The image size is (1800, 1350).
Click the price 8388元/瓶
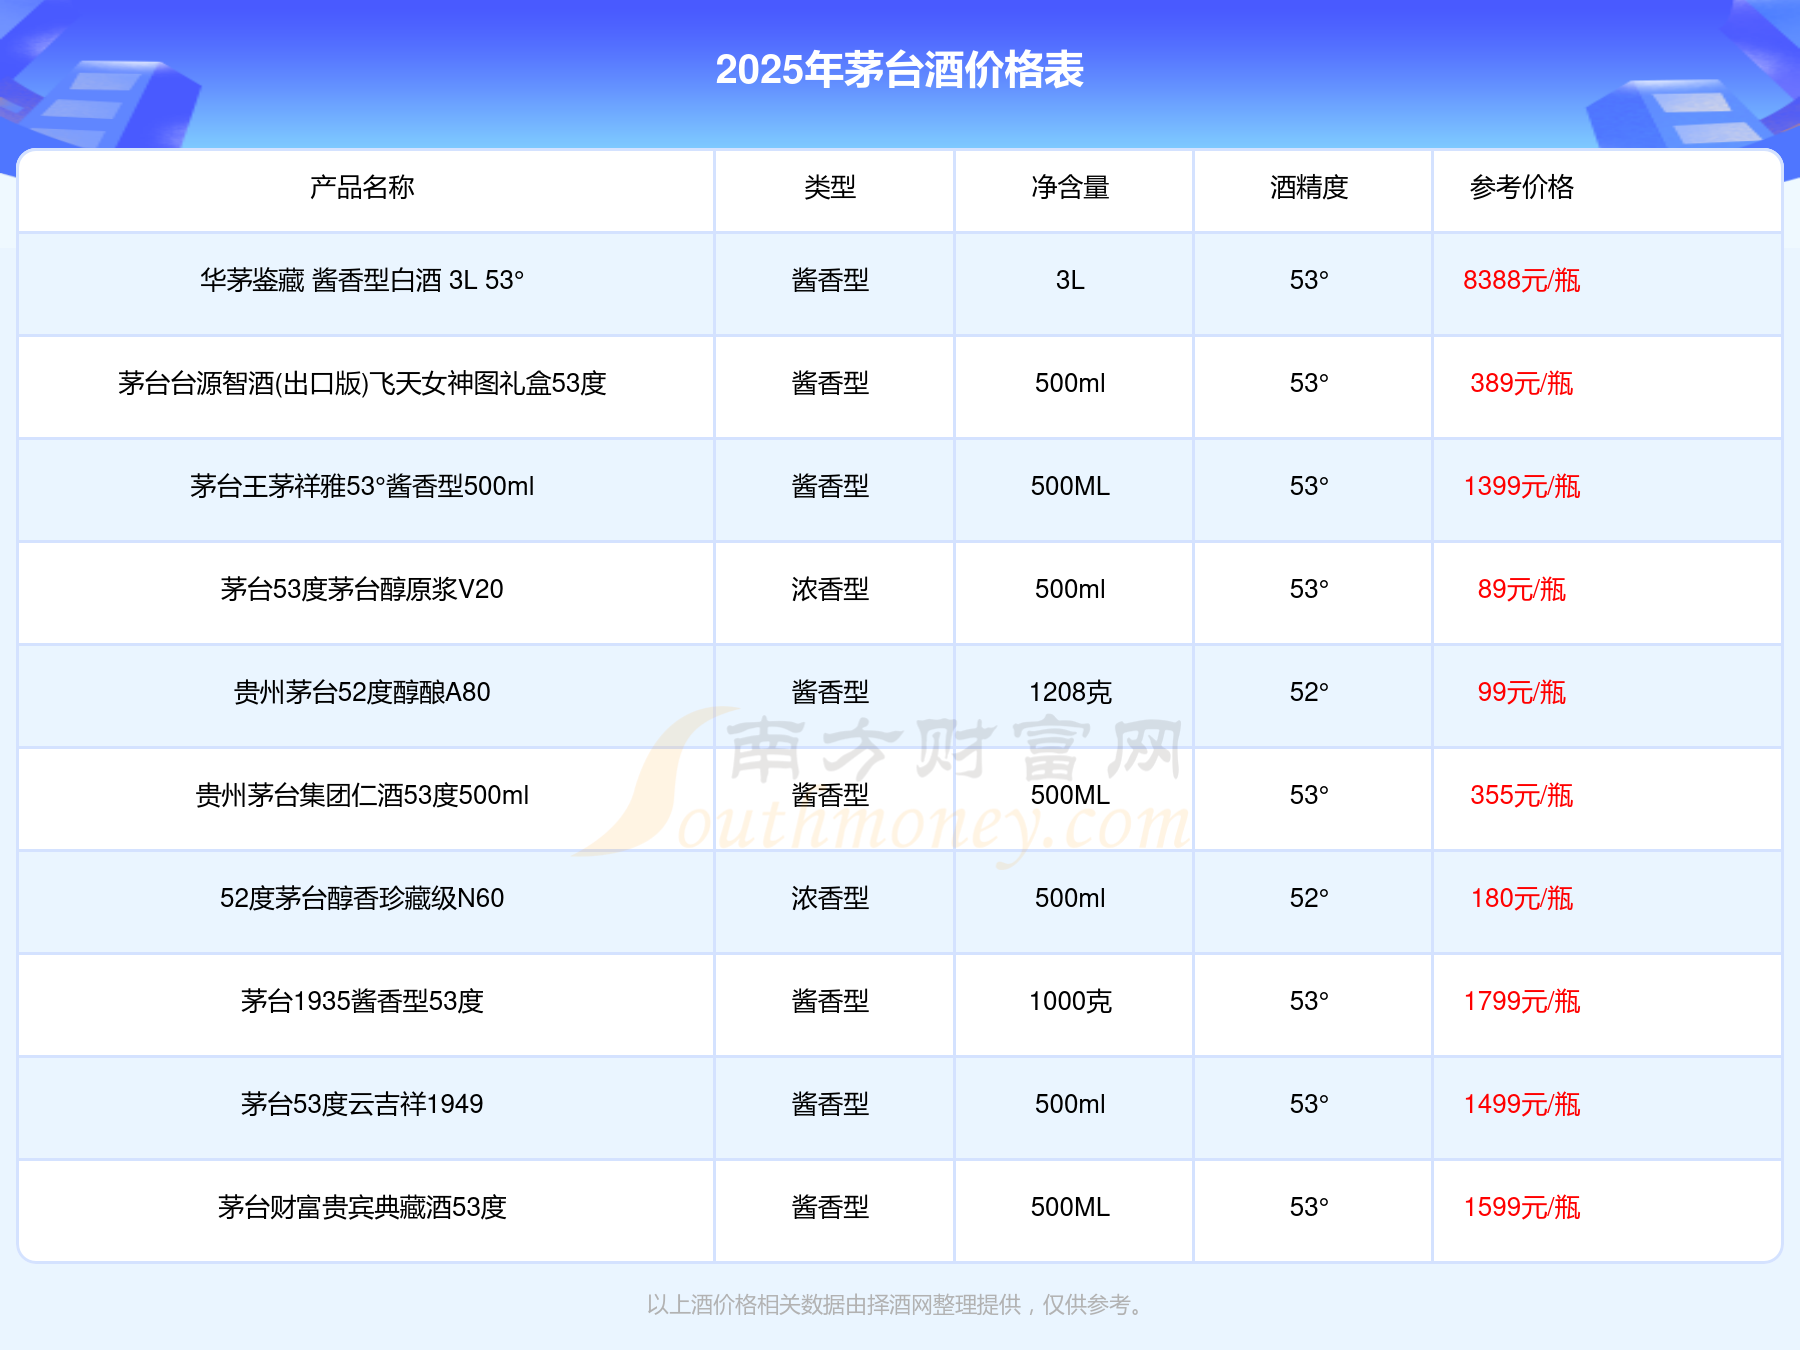1522,280
